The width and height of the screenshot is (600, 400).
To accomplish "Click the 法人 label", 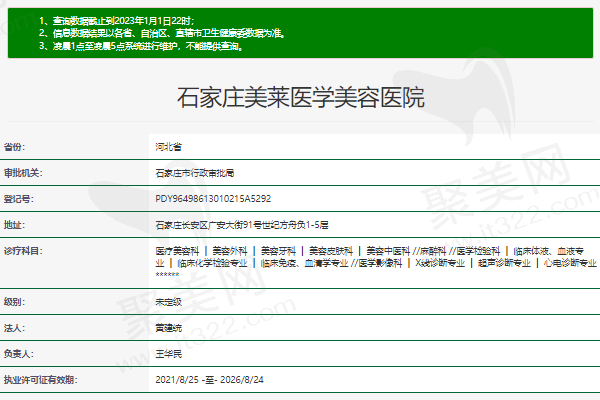I will coord(14,328).
